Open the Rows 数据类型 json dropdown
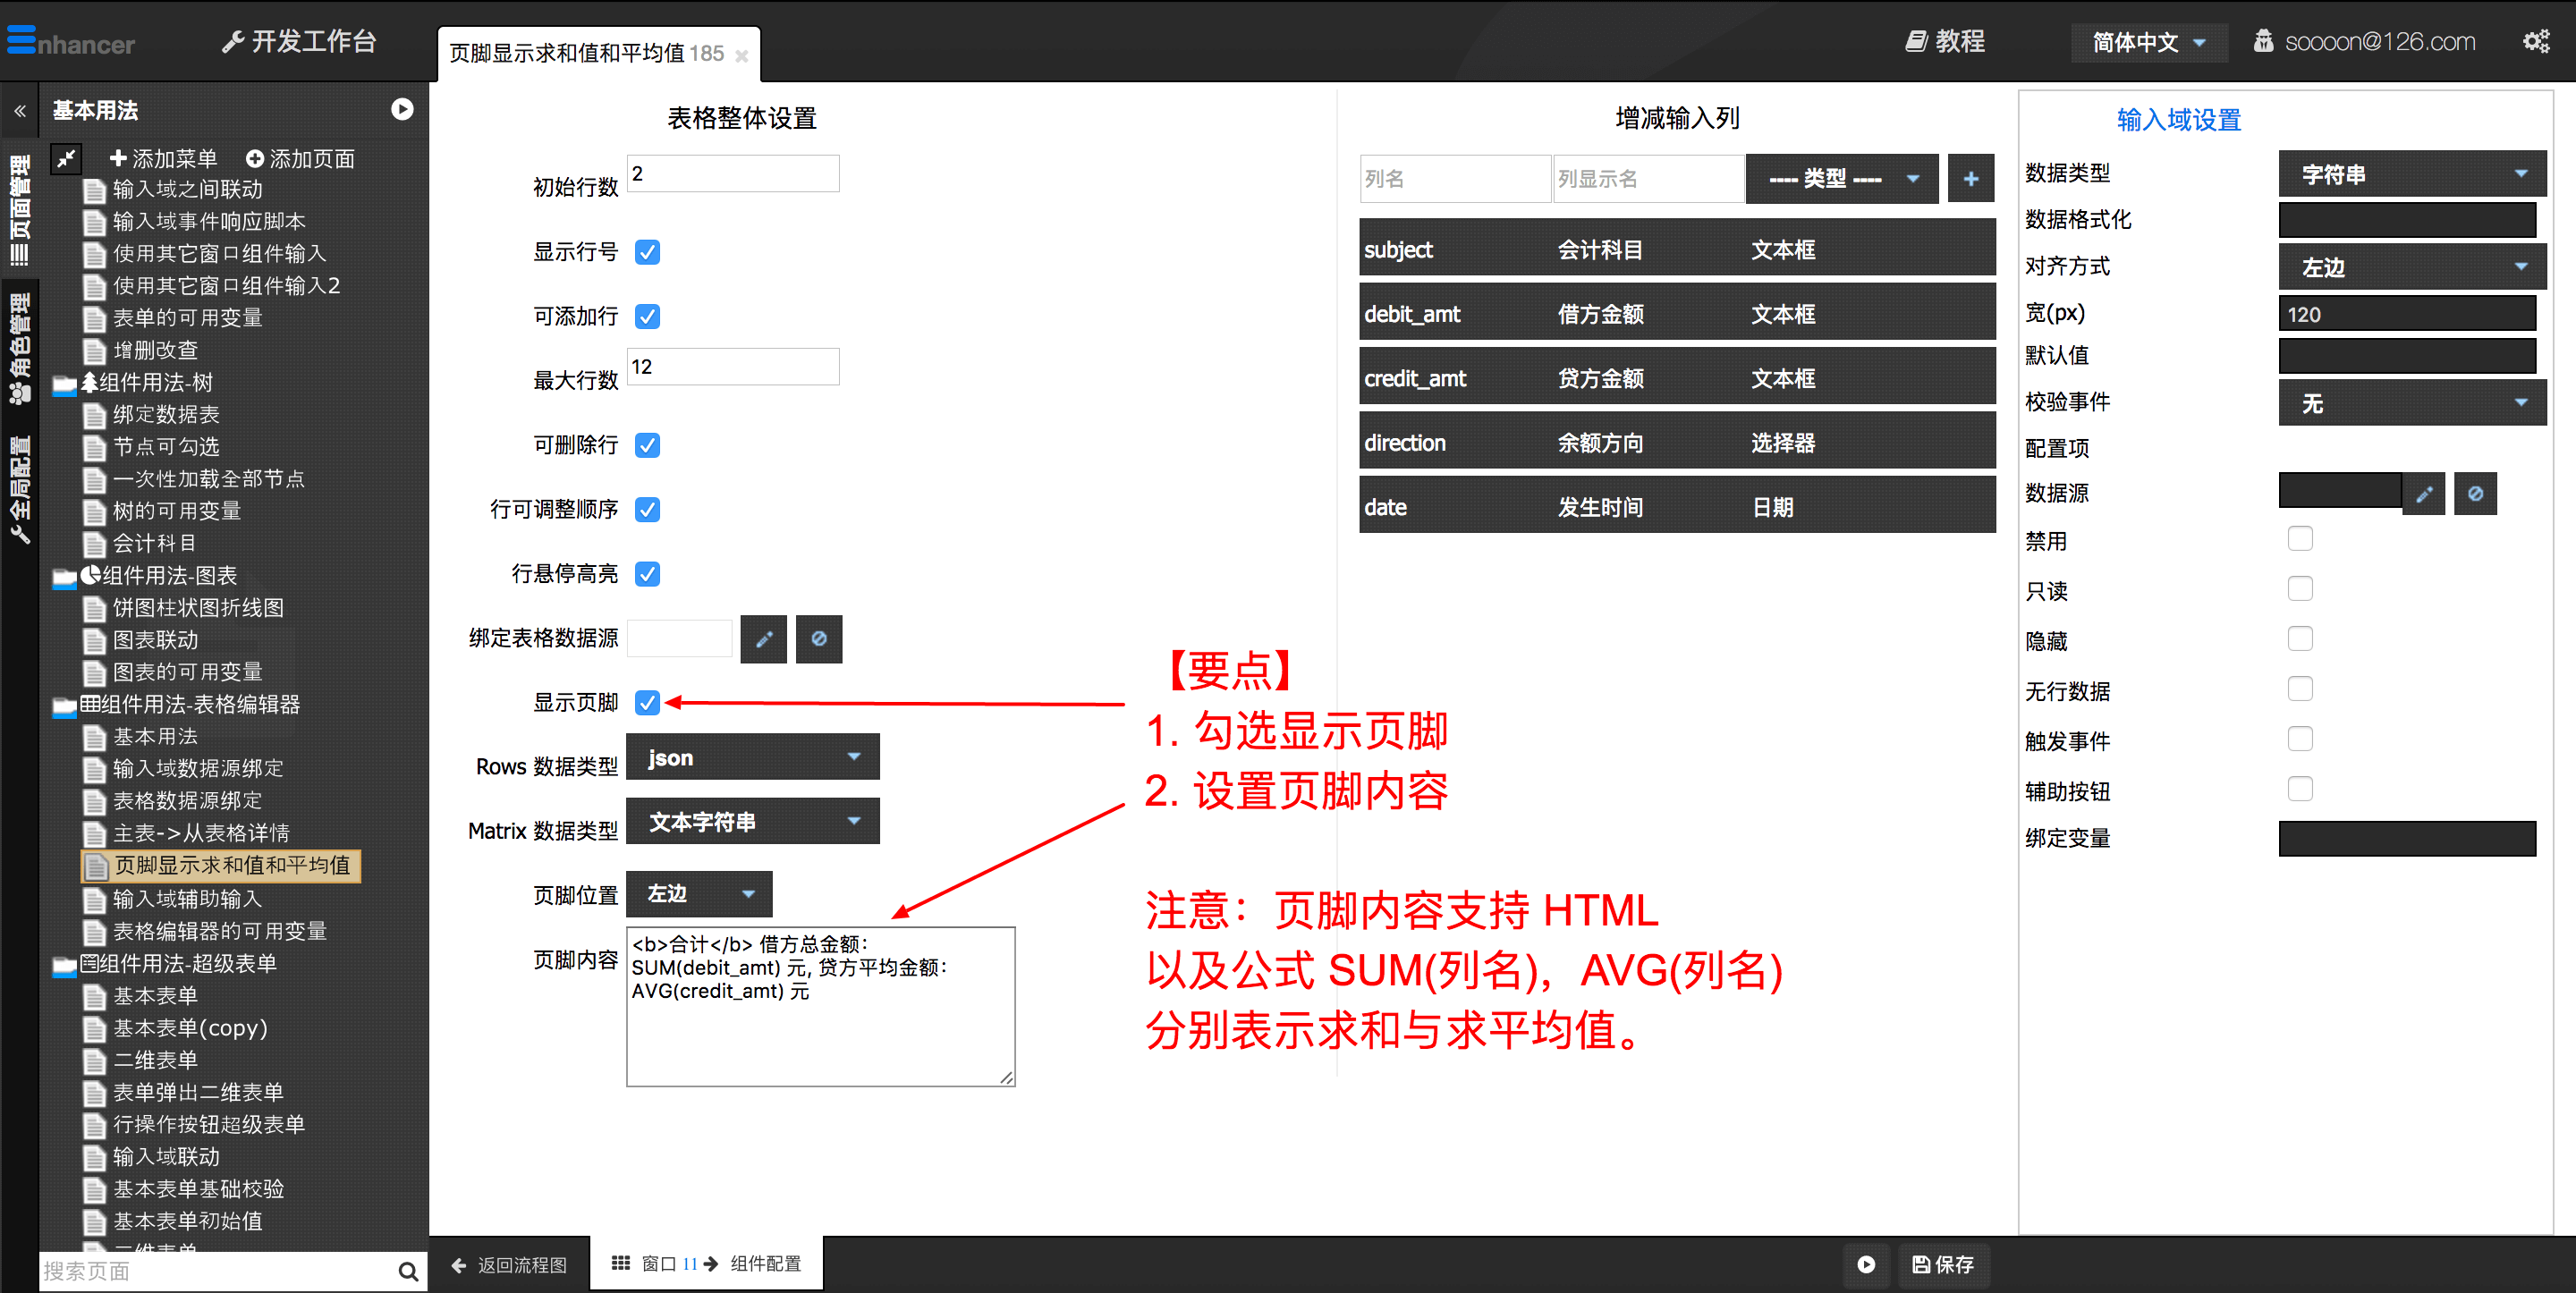Image resolution: width=2576 pixels, height=1293 pixels. [x=752, y=757]
